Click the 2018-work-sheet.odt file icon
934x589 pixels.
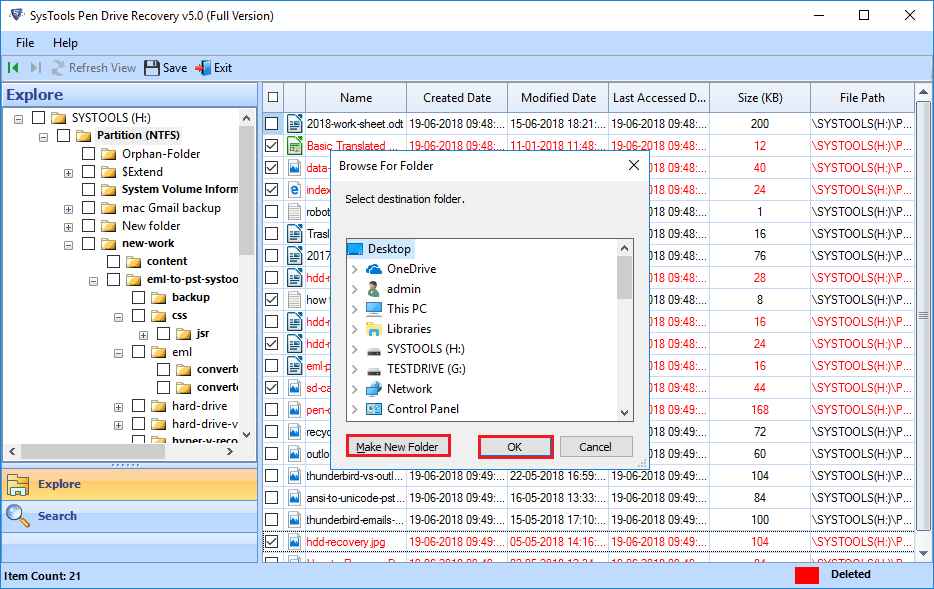click(x=294, y=124)
